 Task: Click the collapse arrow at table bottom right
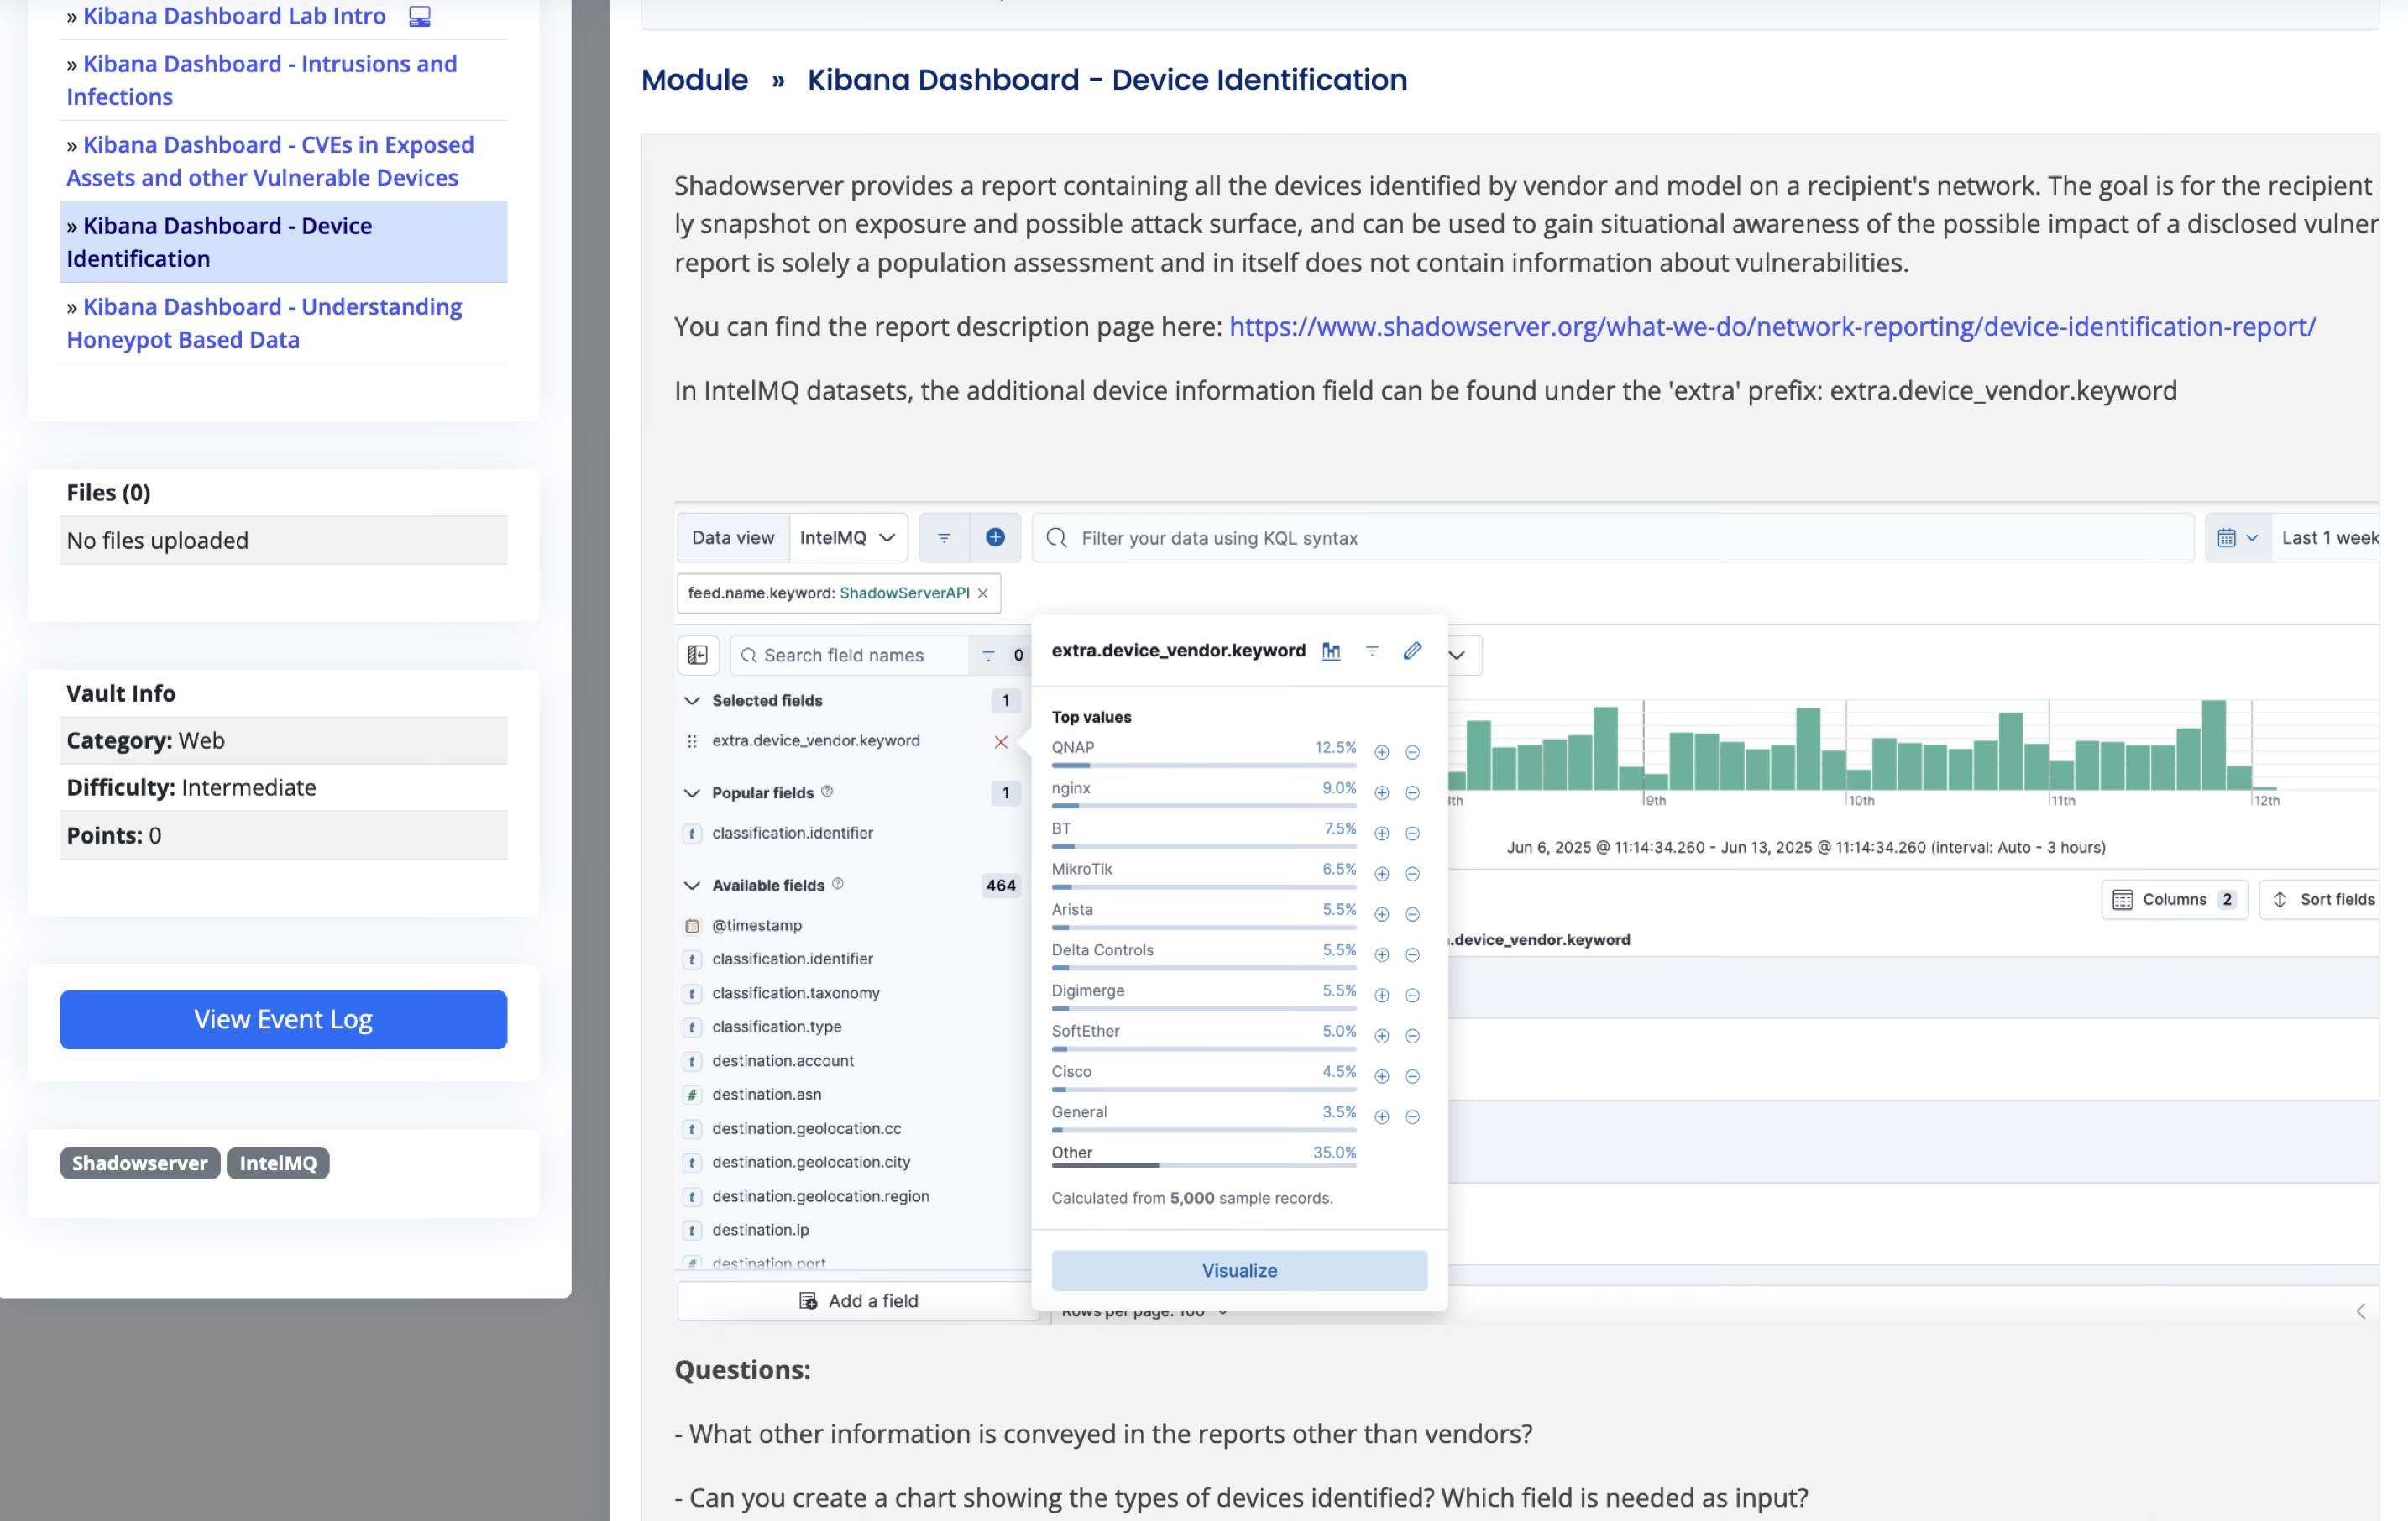coord(2360,1311)
